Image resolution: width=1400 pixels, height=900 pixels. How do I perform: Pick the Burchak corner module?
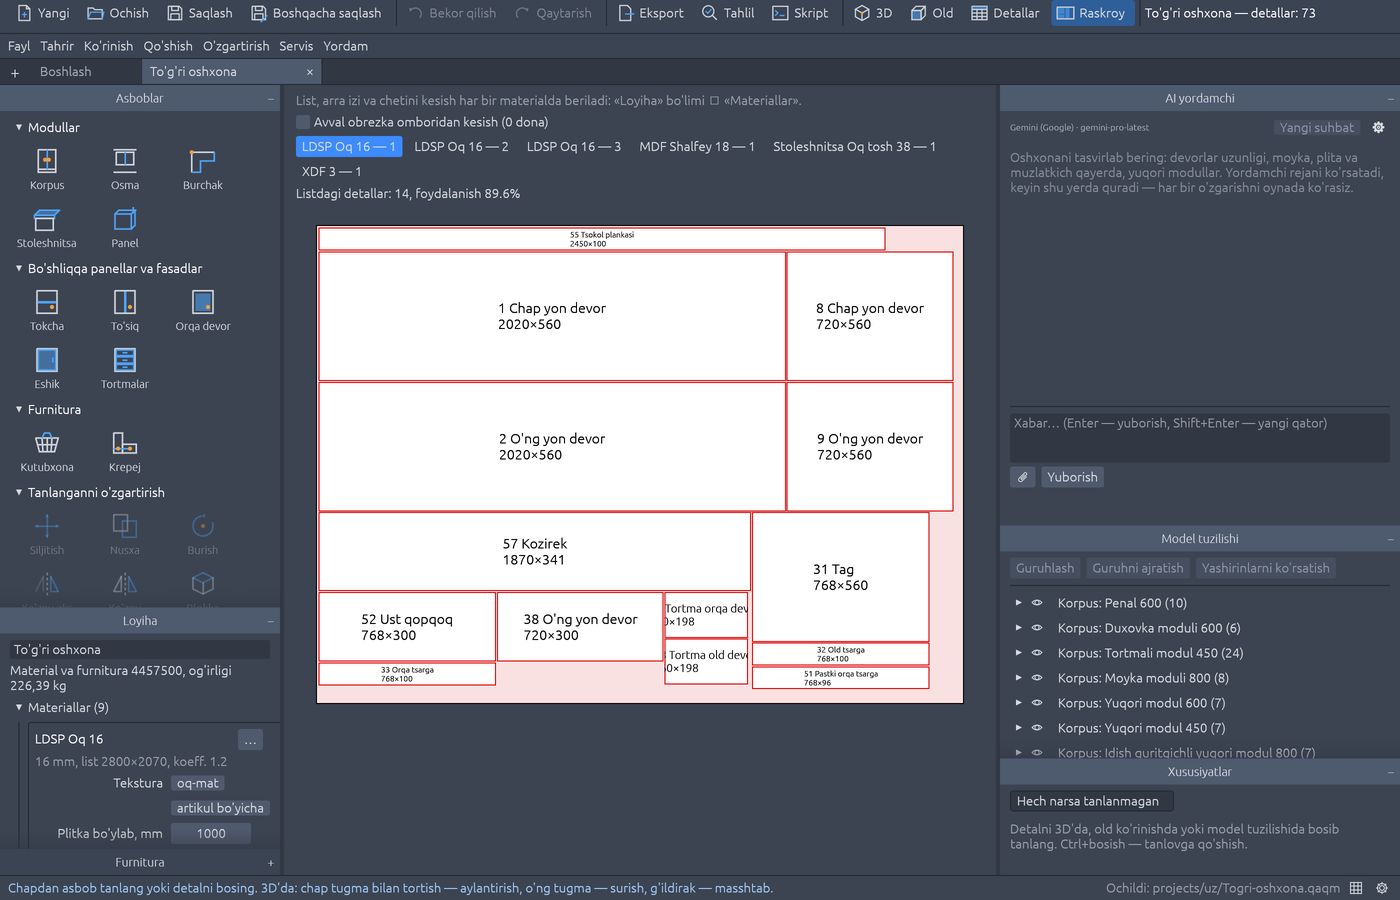point(203,168)
